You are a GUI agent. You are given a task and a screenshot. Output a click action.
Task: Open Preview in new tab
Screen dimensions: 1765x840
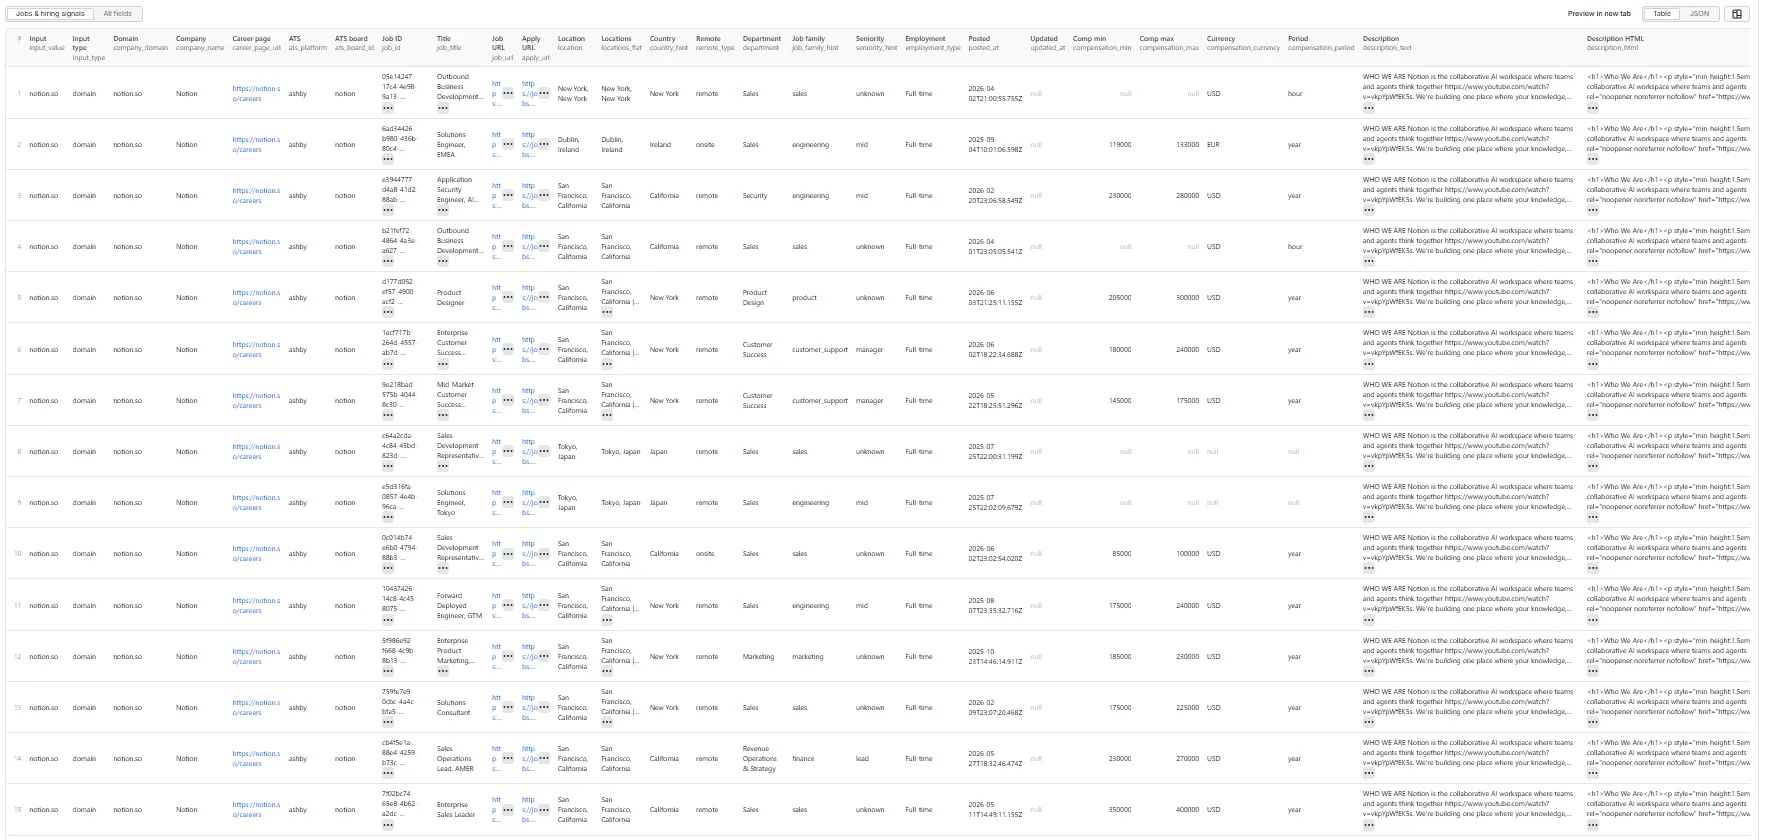point(1599,14)
